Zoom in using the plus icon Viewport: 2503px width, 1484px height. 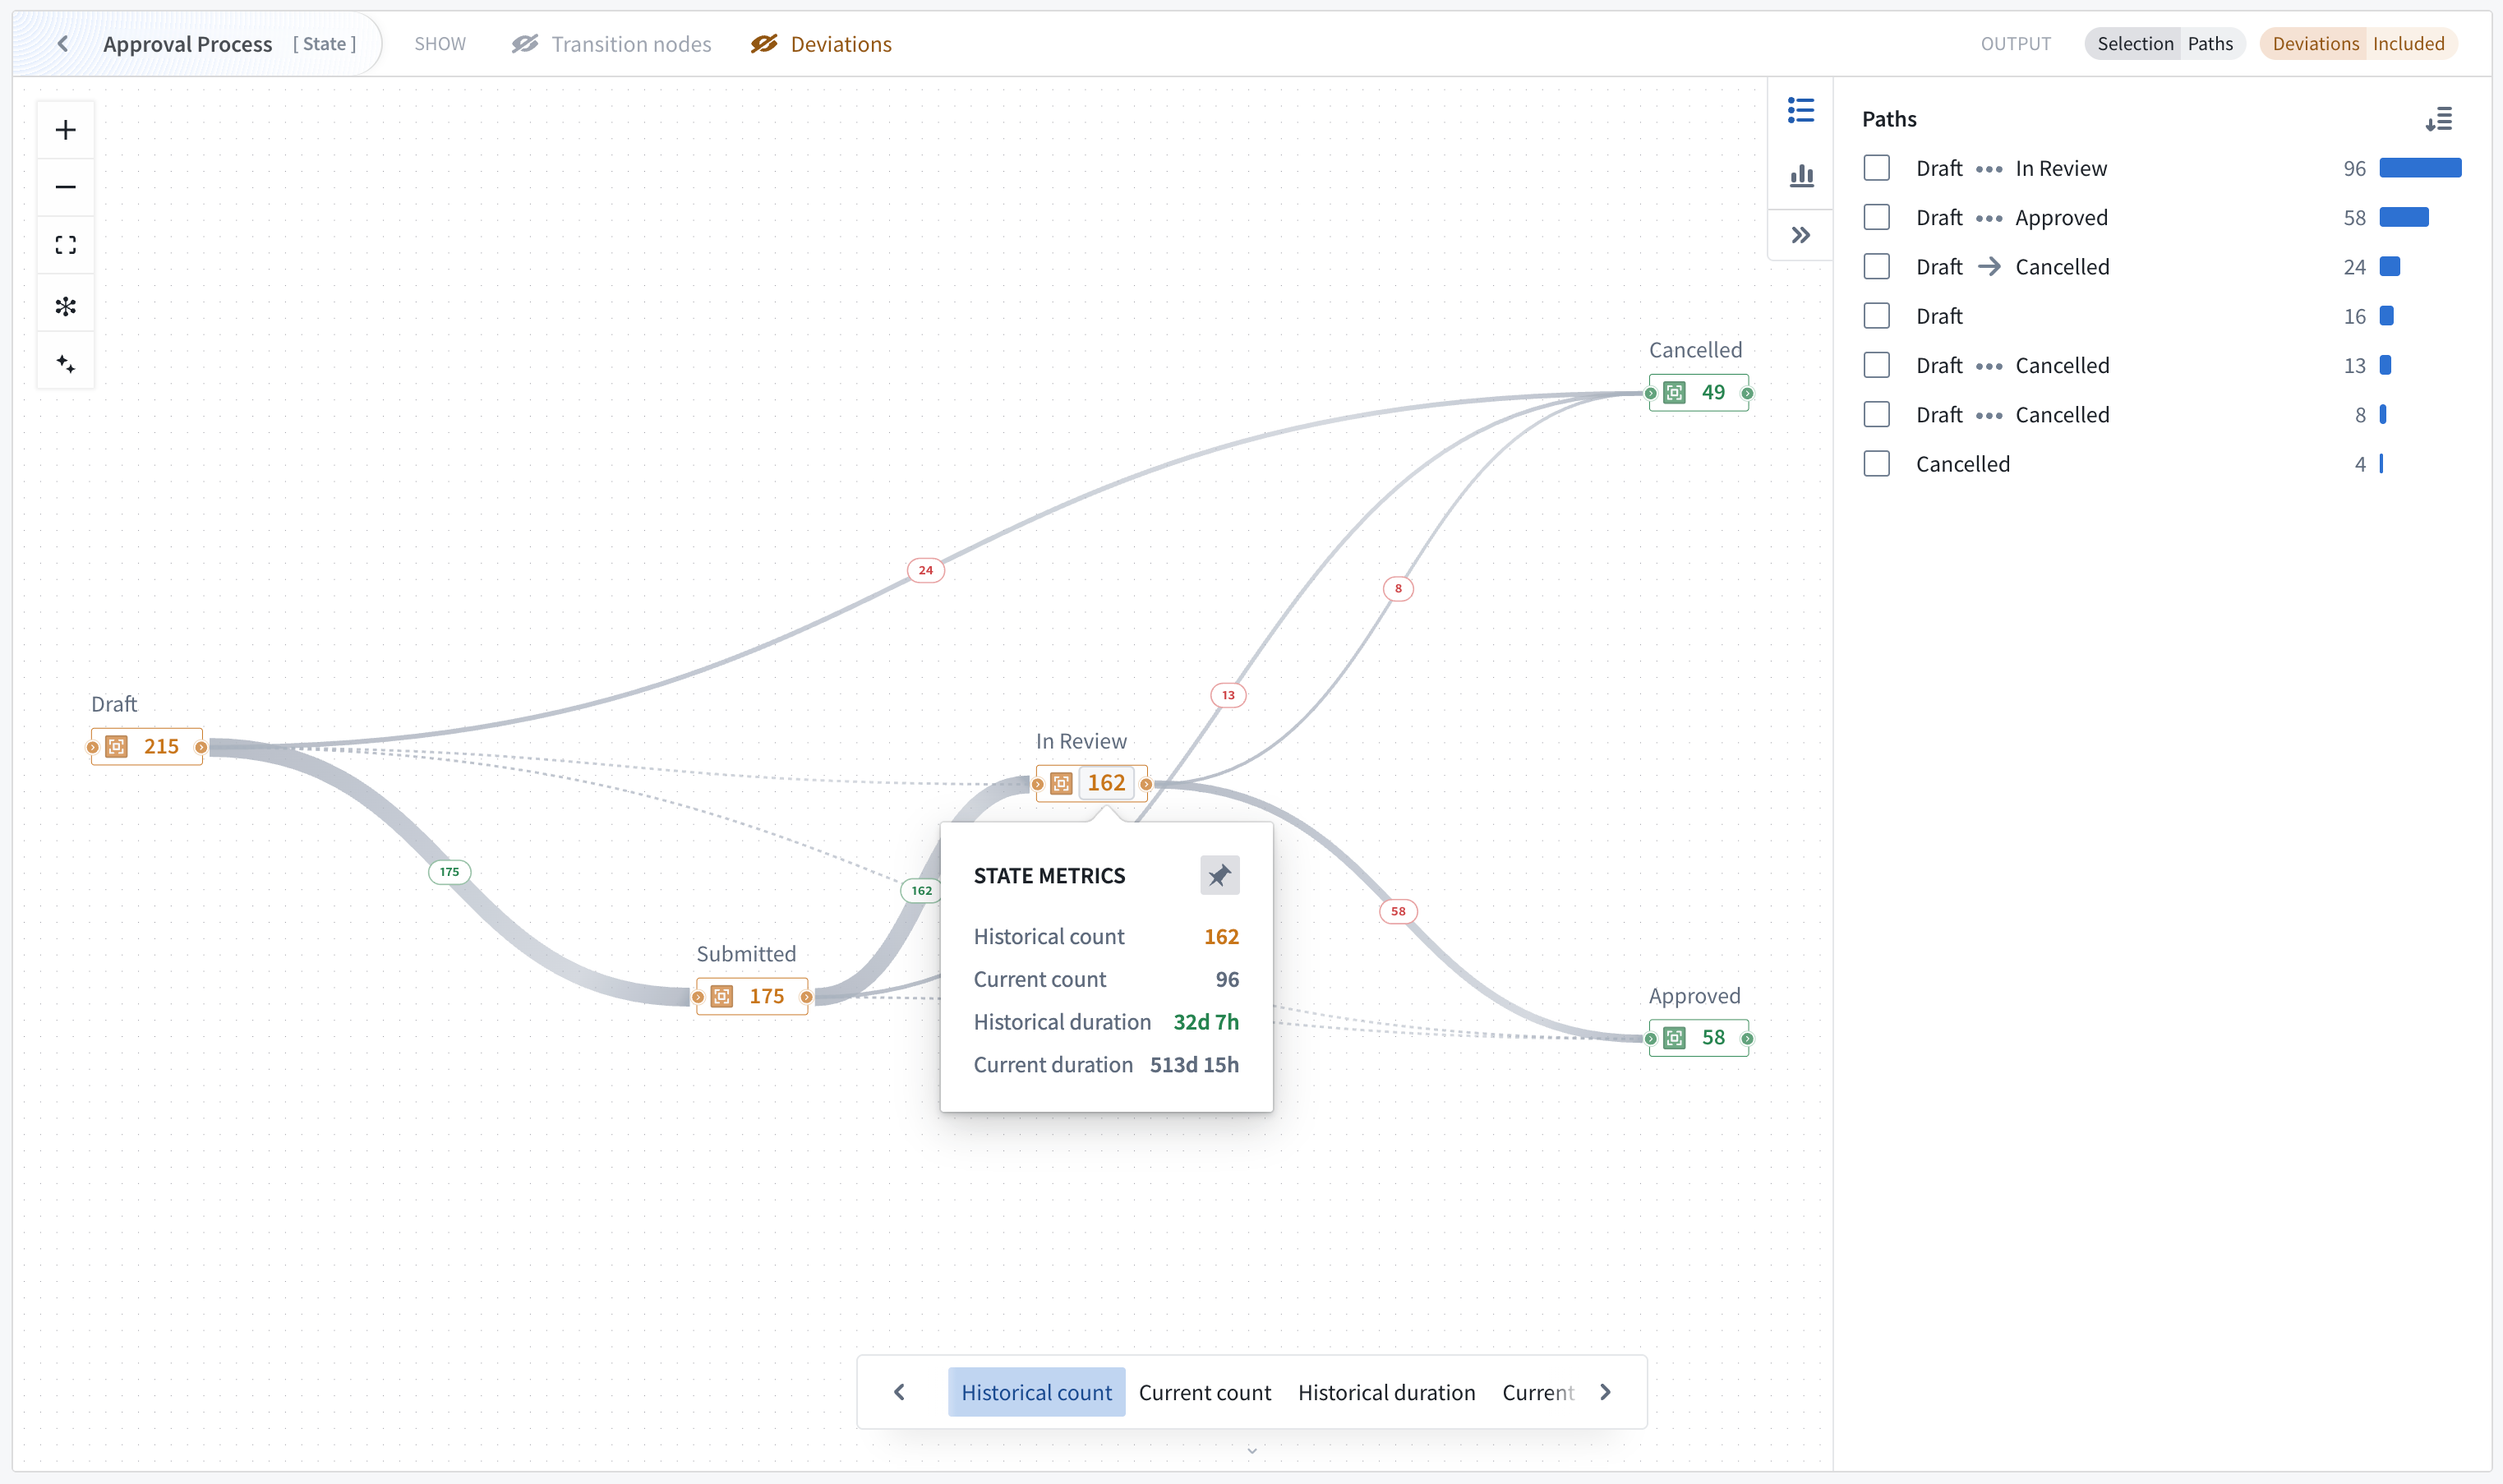click(x=65, y=128)
